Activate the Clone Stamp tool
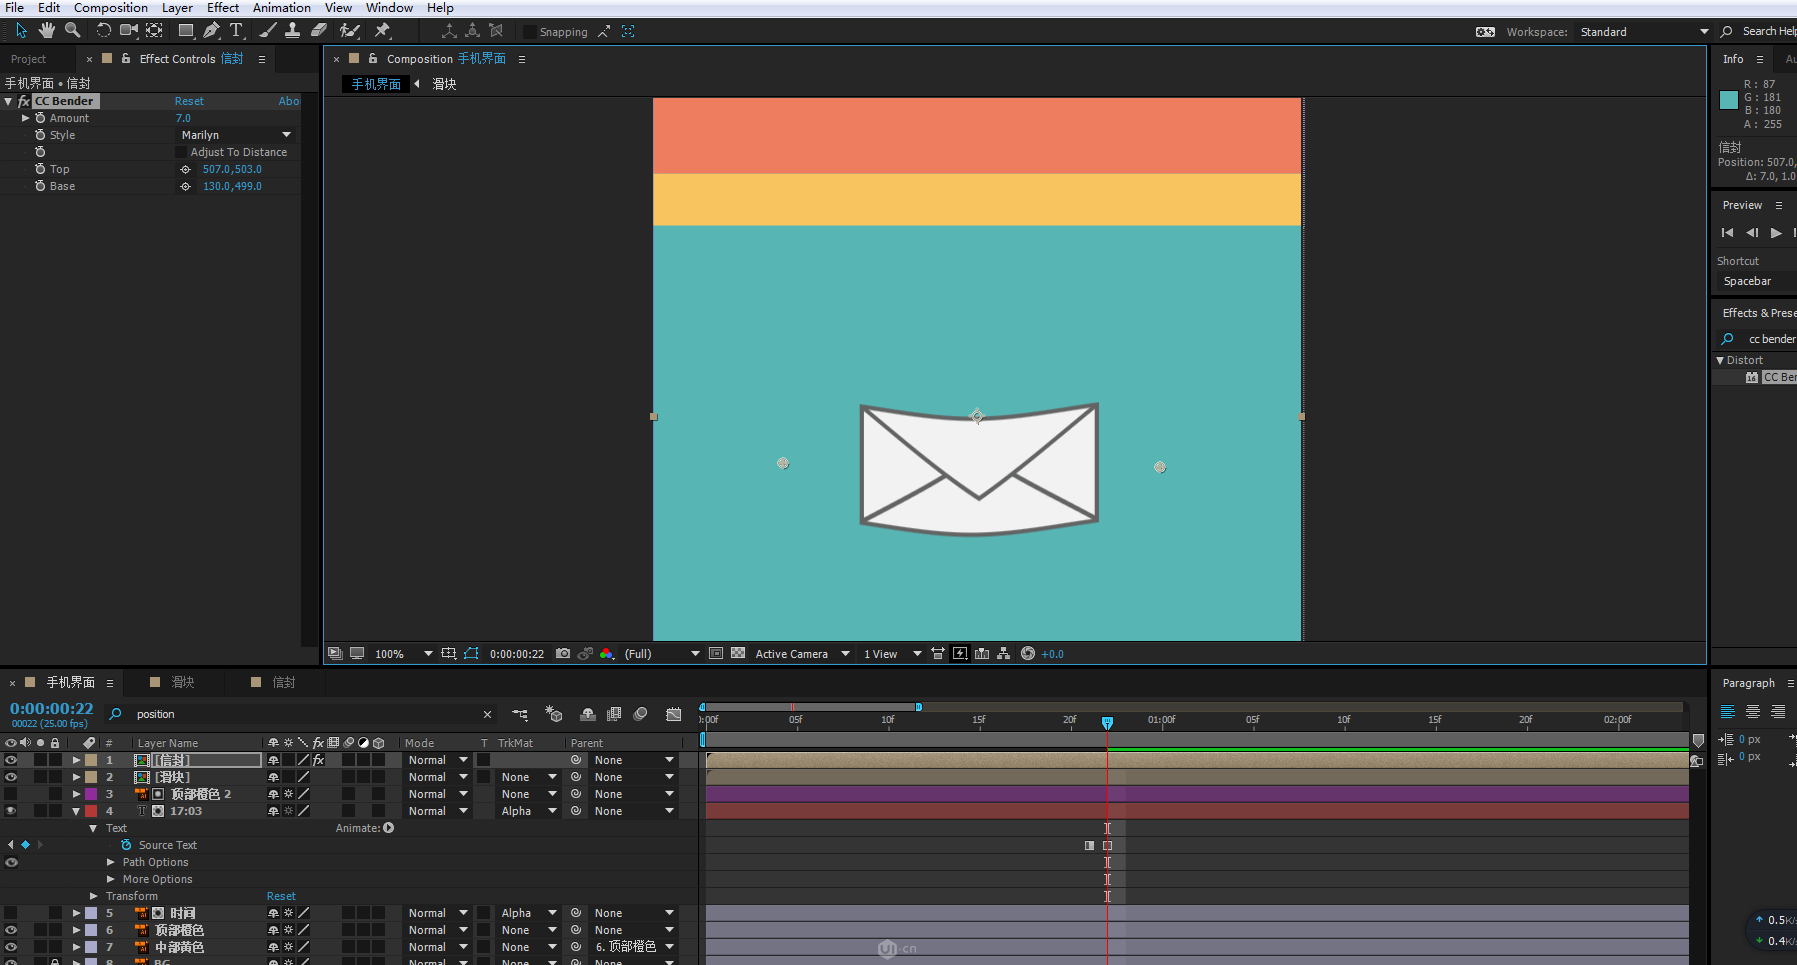The image size is (1797, 965). tap(292, 31)
